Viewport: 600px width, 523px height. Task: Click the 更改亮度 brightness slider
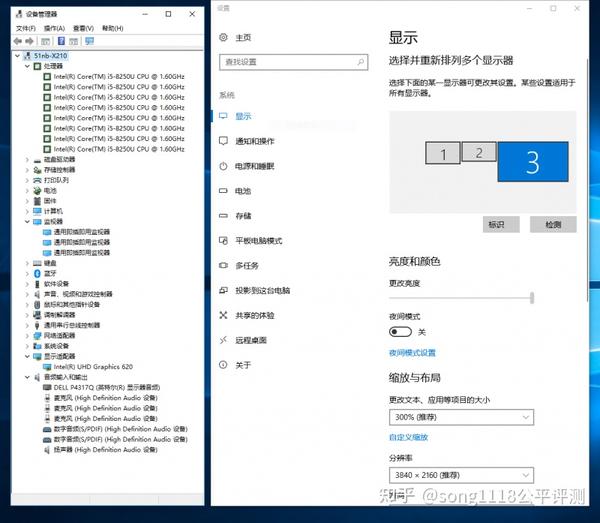[x=461, y=298]
